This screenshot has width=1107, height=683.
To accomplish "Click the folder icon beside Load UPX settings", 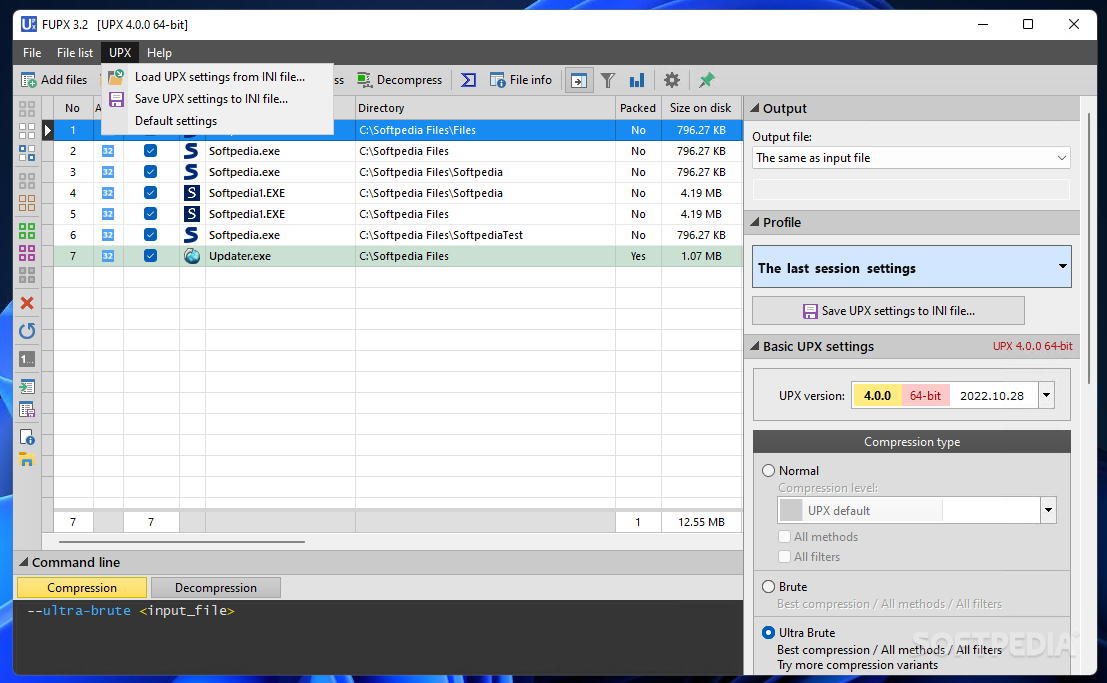I will click(x=116, y=76).
